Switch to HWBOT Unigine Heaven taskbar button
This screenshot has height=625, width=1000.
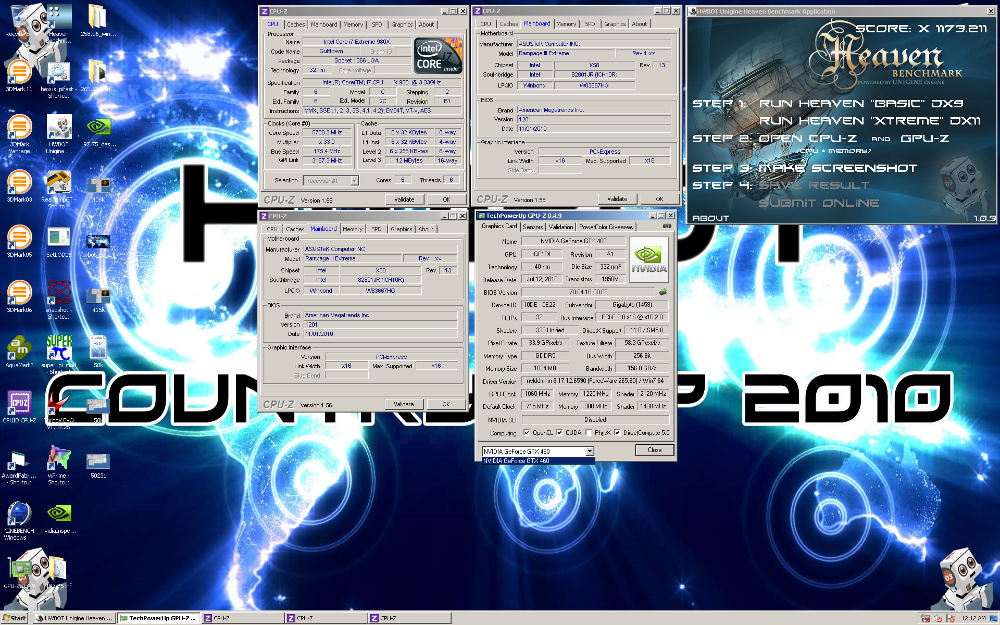click(74, 618)
